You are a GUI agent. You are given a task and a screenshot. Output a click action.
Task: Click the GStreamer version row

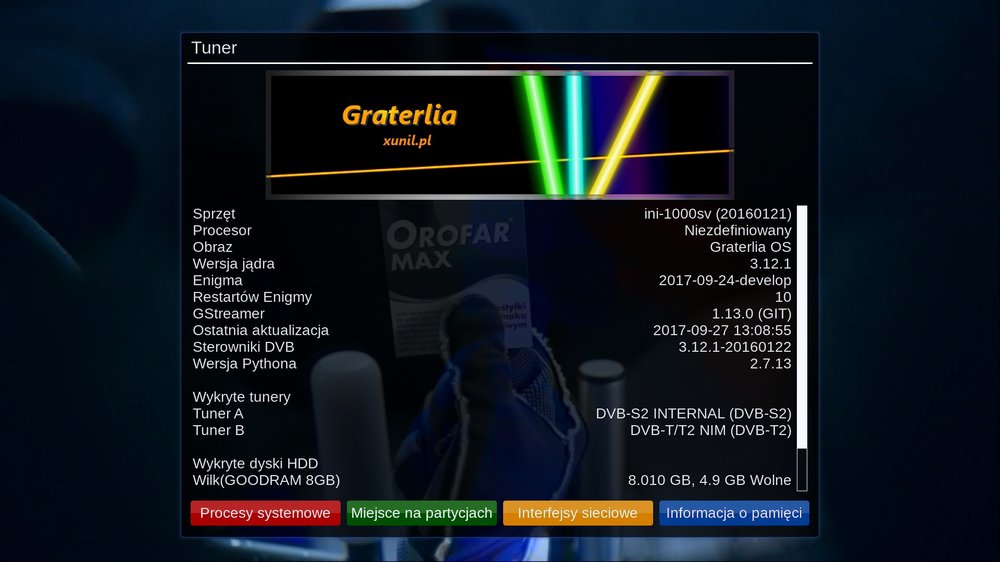coord(492,313)
